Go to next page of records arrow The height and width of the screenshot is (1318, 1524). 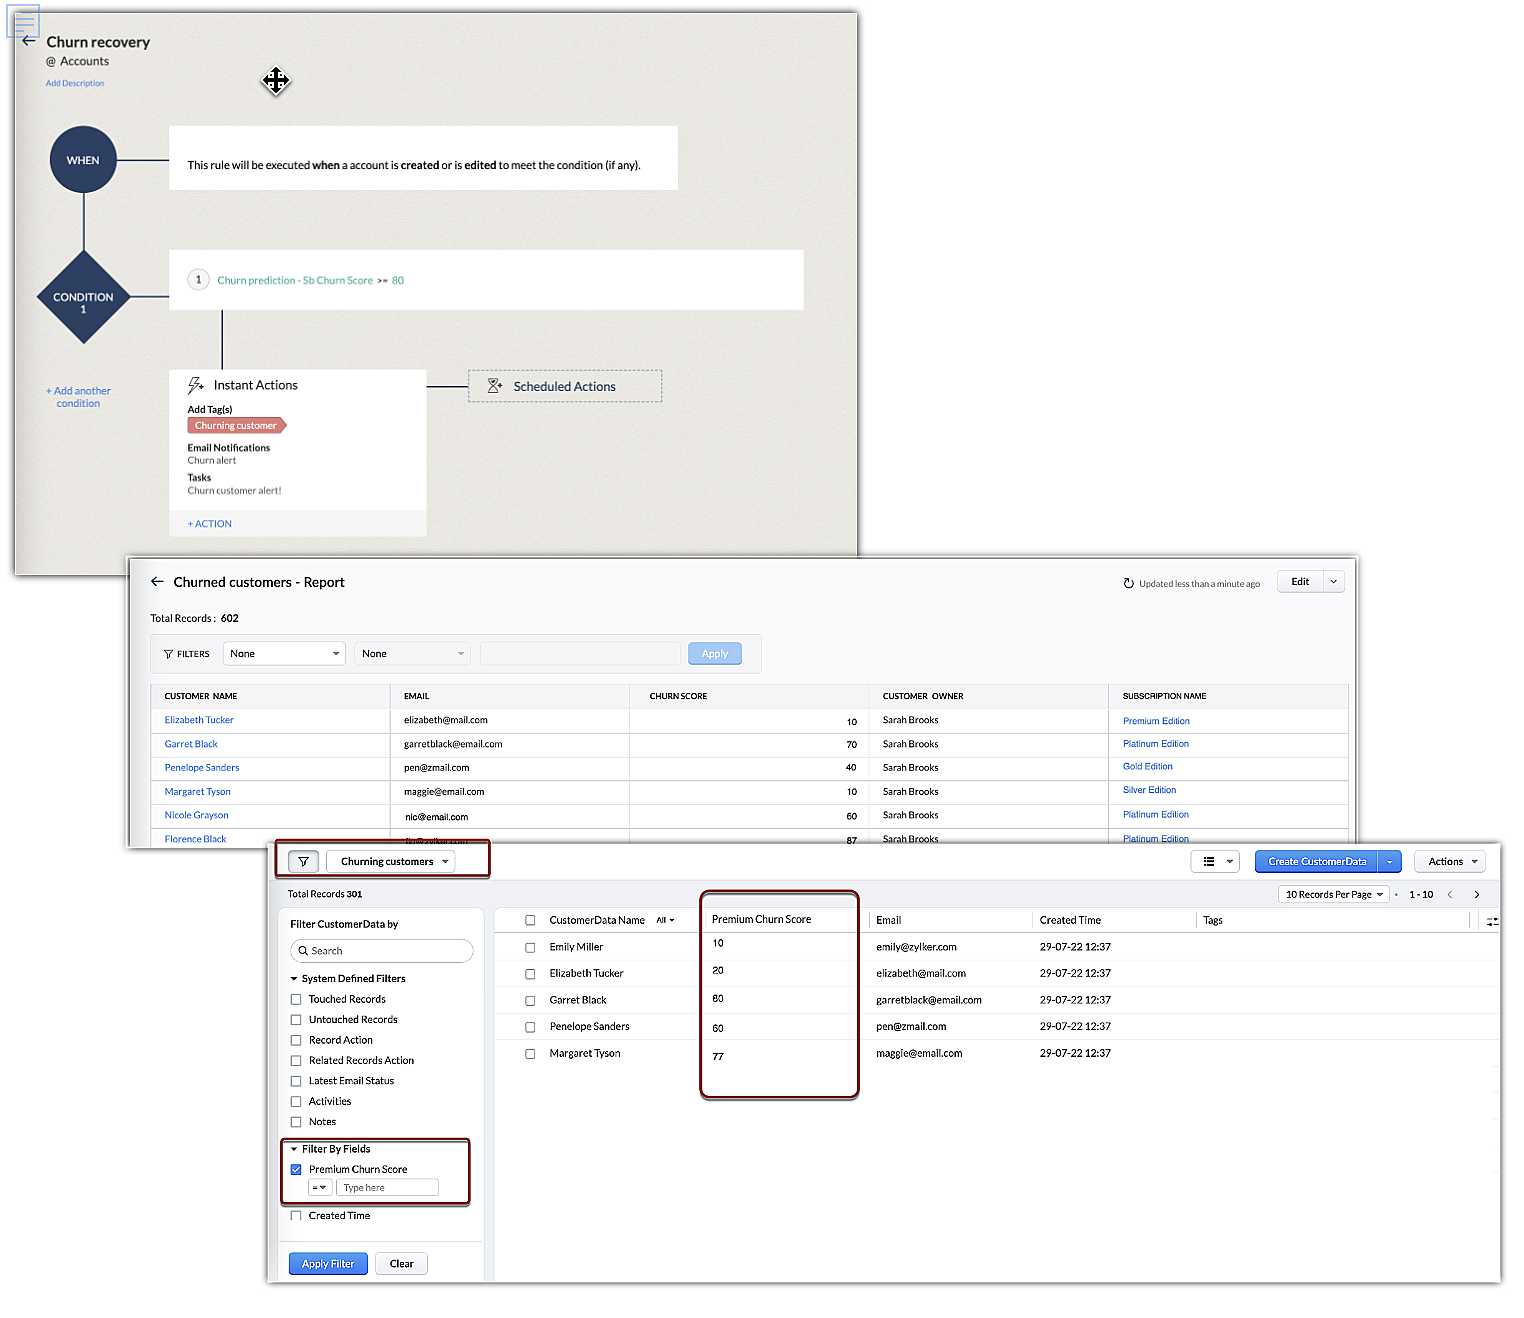(x=1477, y=895)
